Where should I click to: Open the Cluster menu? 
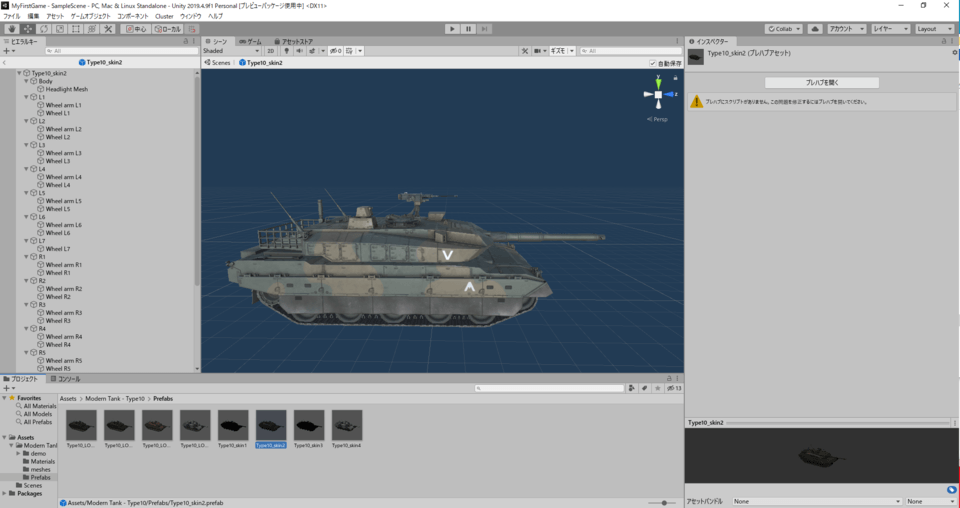click(x=164, y=17)
